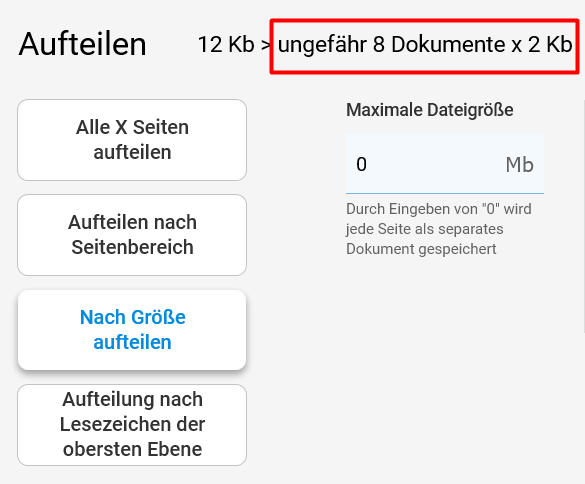Click the word "aufteilen" in the blue selected option
Viewport: 585px width, 484px height.
[x=132, y=342]
